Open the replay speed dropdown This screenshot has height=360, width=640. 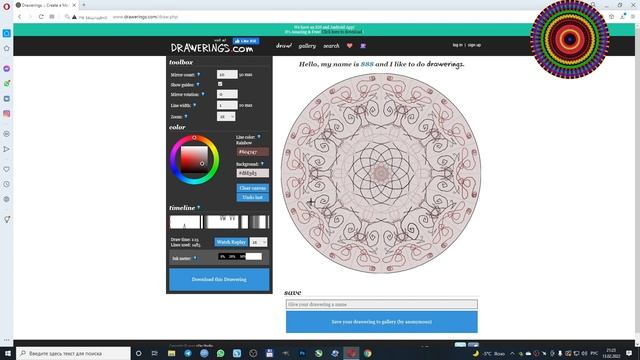coord(258,242)
